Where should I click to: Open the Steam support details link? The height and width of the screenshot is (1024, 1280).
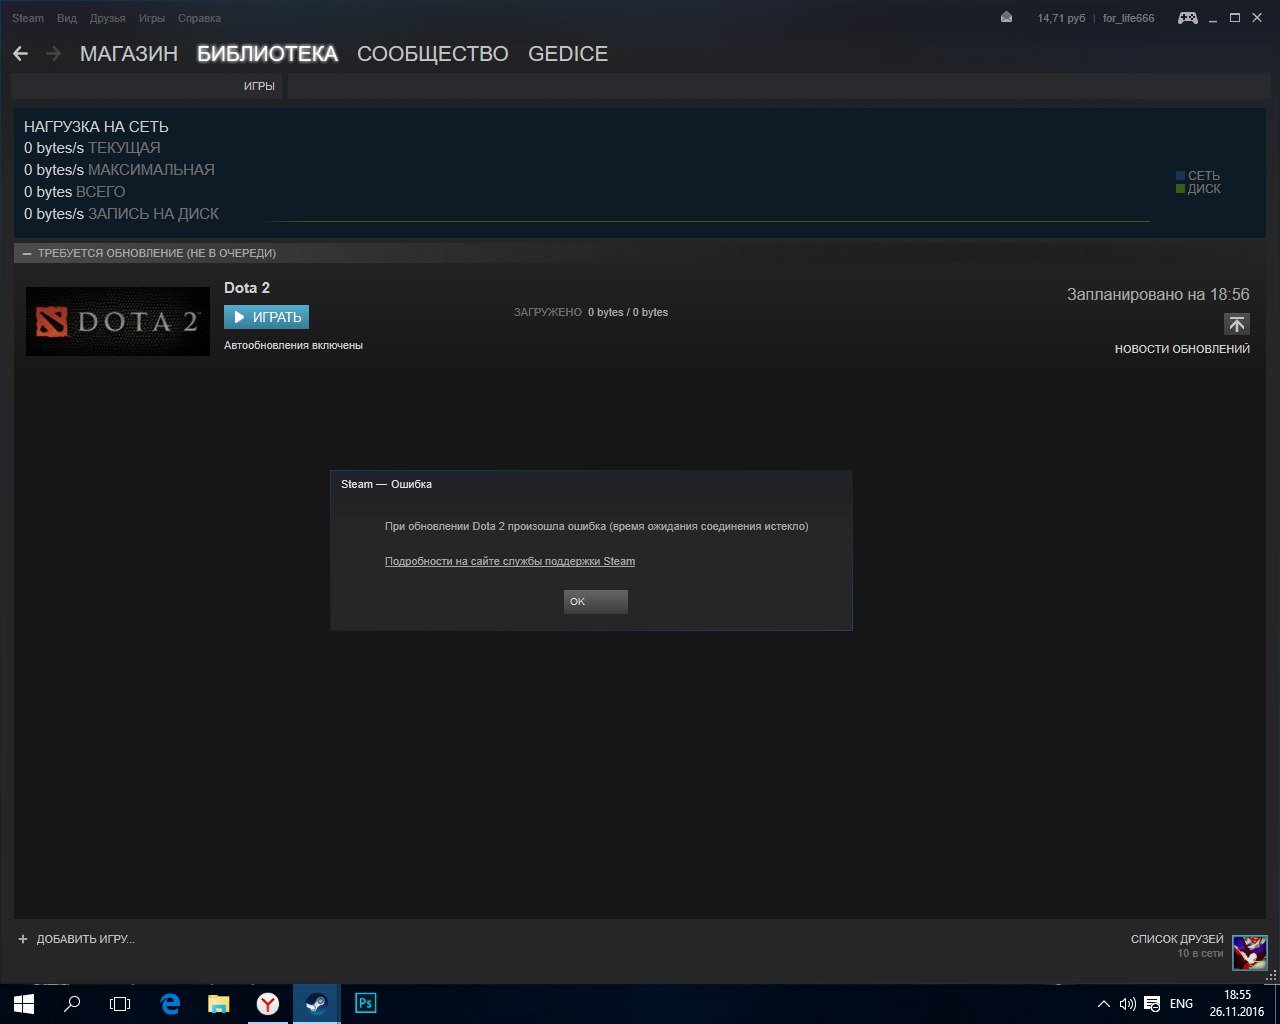pos(509,561)
